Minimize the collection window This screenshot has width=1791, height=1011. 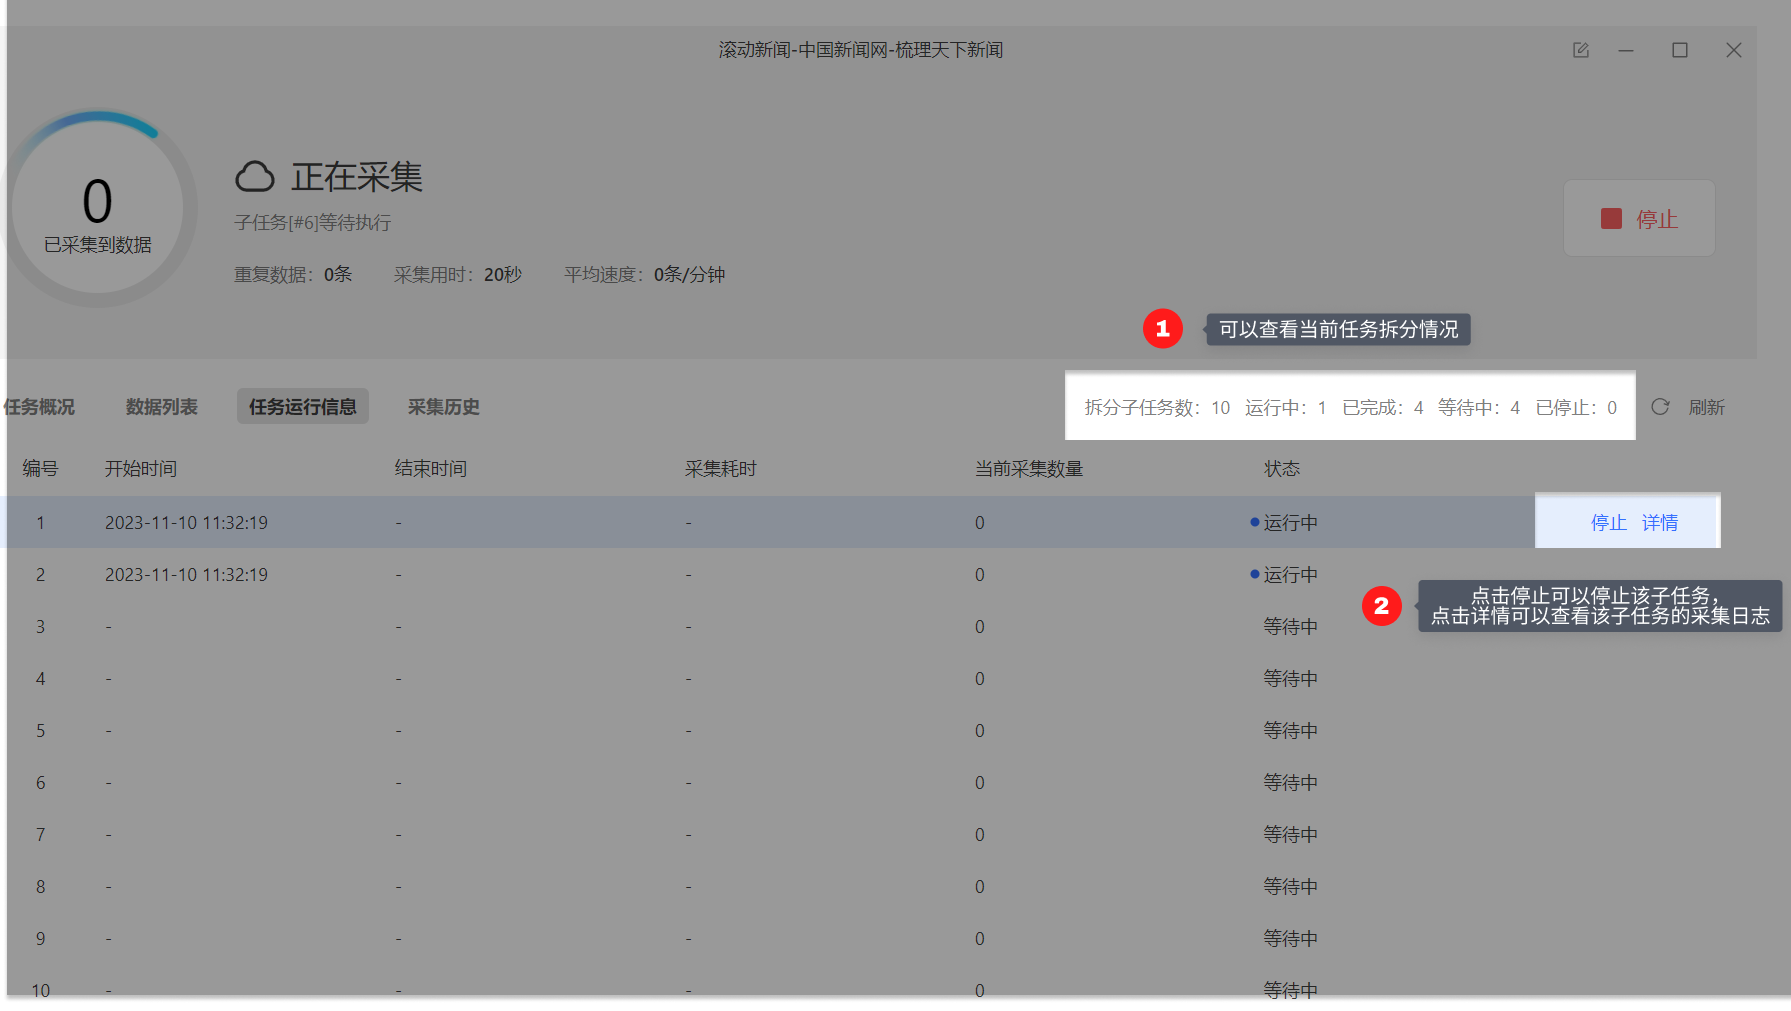pos(1627,50)
